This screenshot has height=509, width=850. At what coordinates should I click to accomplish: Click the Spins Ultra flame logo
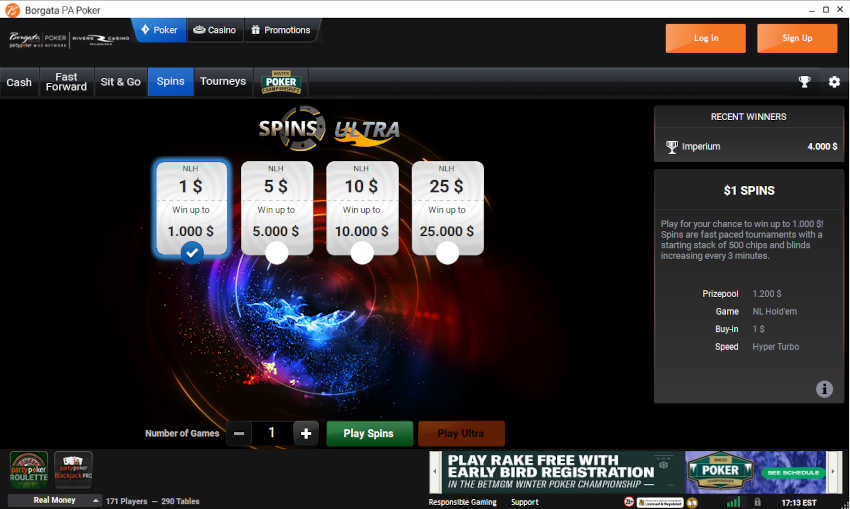[x=367, y=132]
